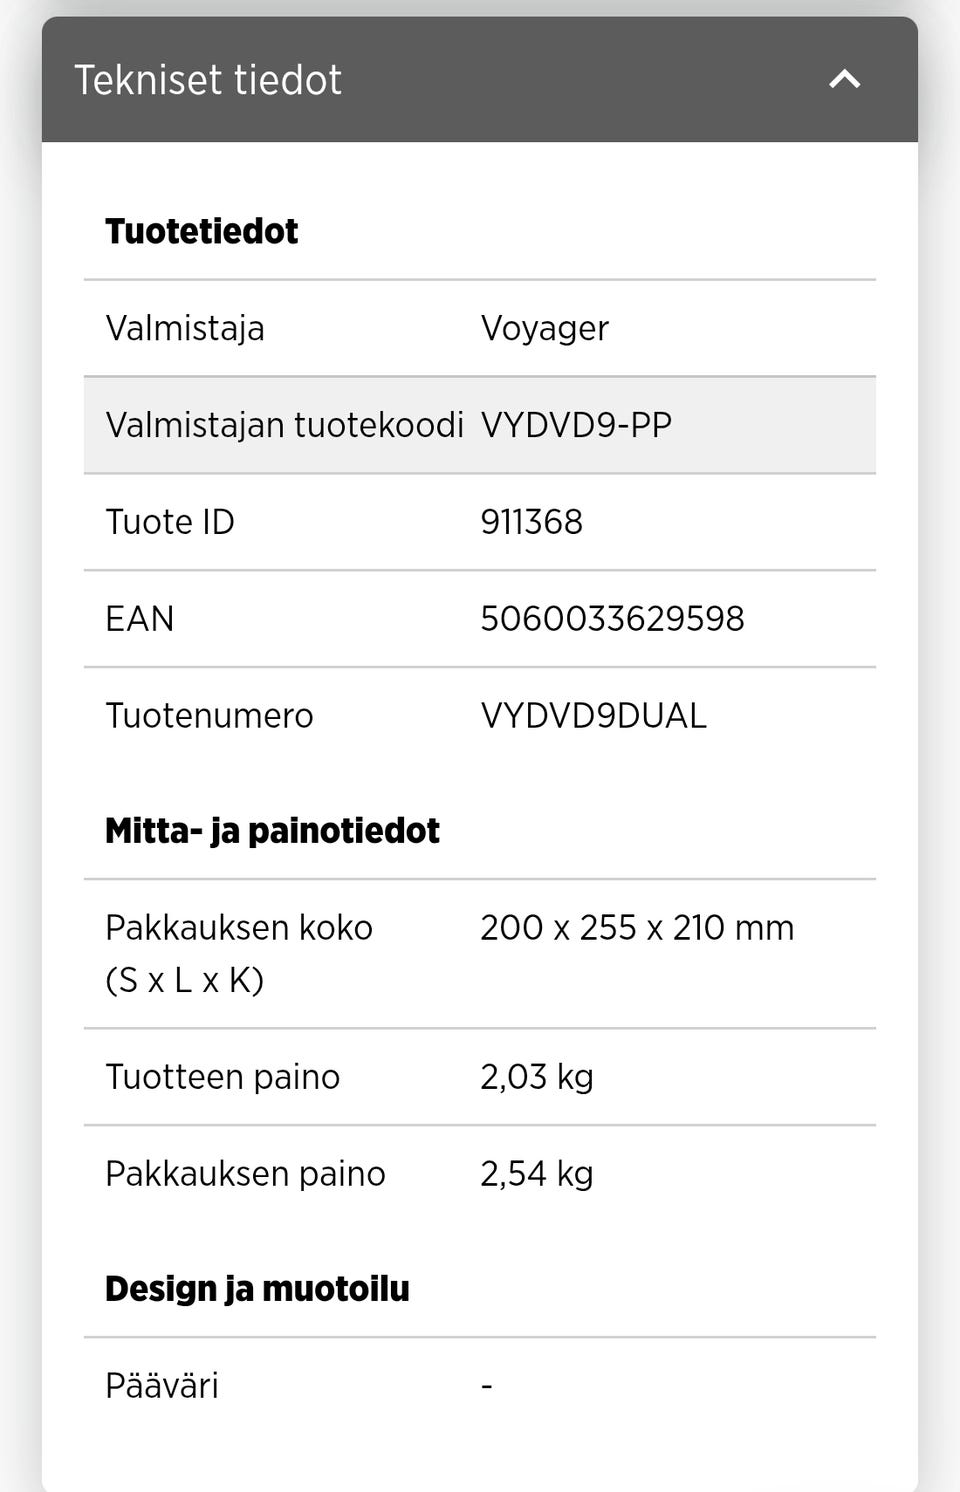Click the Tekniset tiedot header title
This screenshot has width=960, height=1492.
tap(208, 80)
